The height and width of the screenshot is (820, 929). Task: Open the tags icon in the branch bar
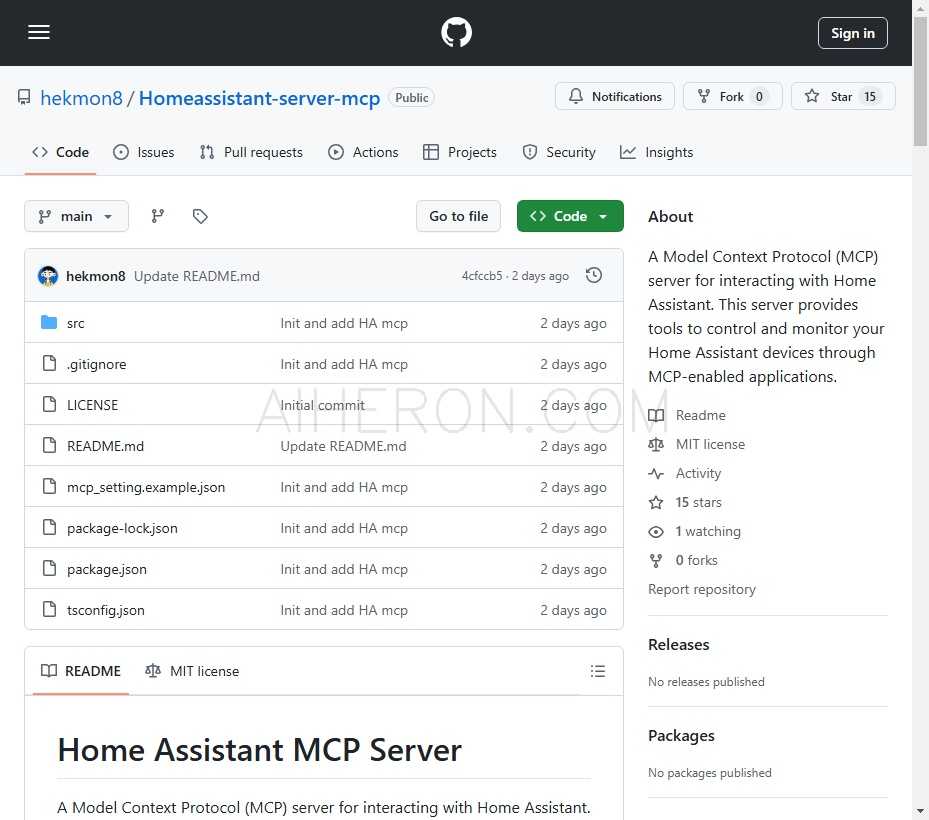pos(200,215)
